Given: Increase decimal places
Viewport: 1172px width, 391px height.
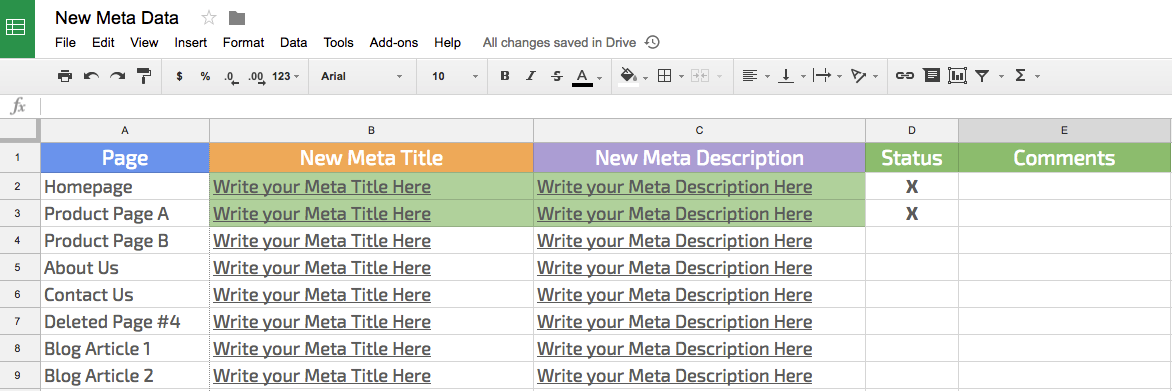Looking at the screenshot, I should pos(256,76).
